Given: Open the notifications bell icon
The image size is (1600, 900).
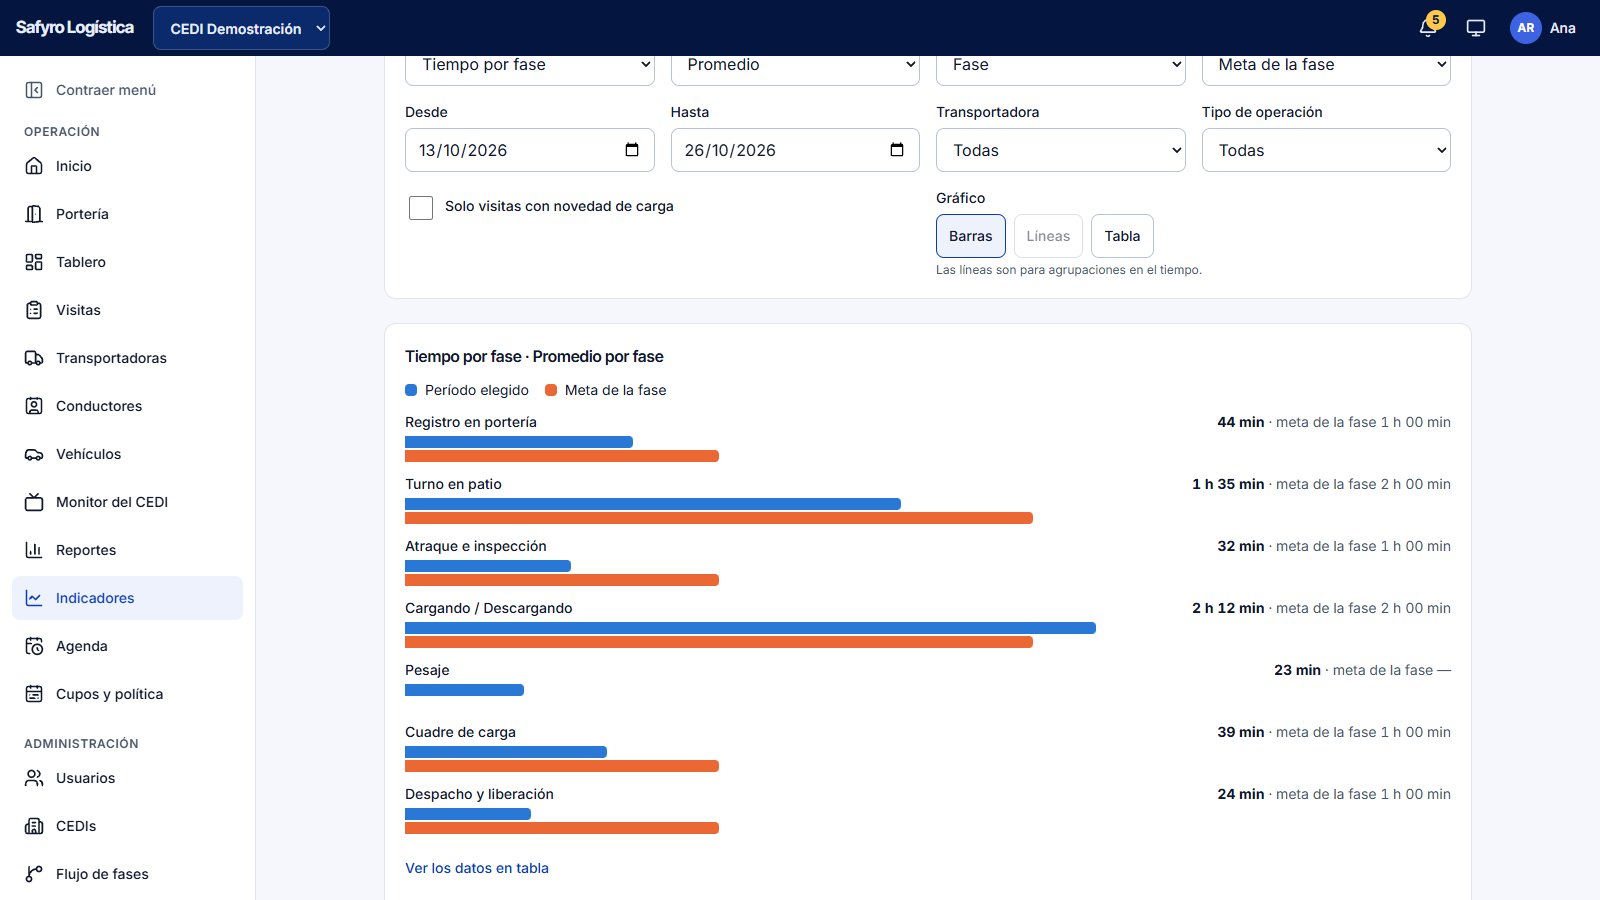Looking at the screenshot, I should point(1428,28).
